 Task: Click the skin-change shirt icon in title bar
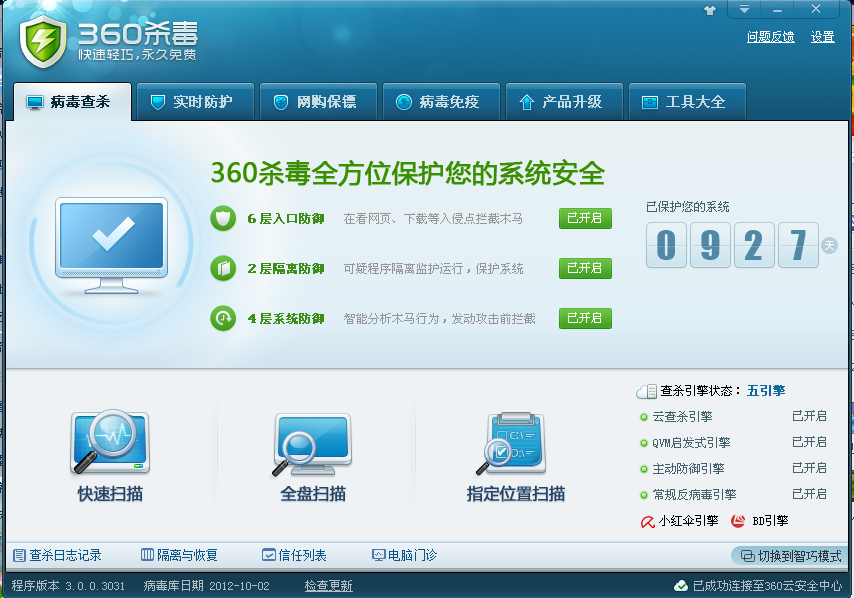710,10
